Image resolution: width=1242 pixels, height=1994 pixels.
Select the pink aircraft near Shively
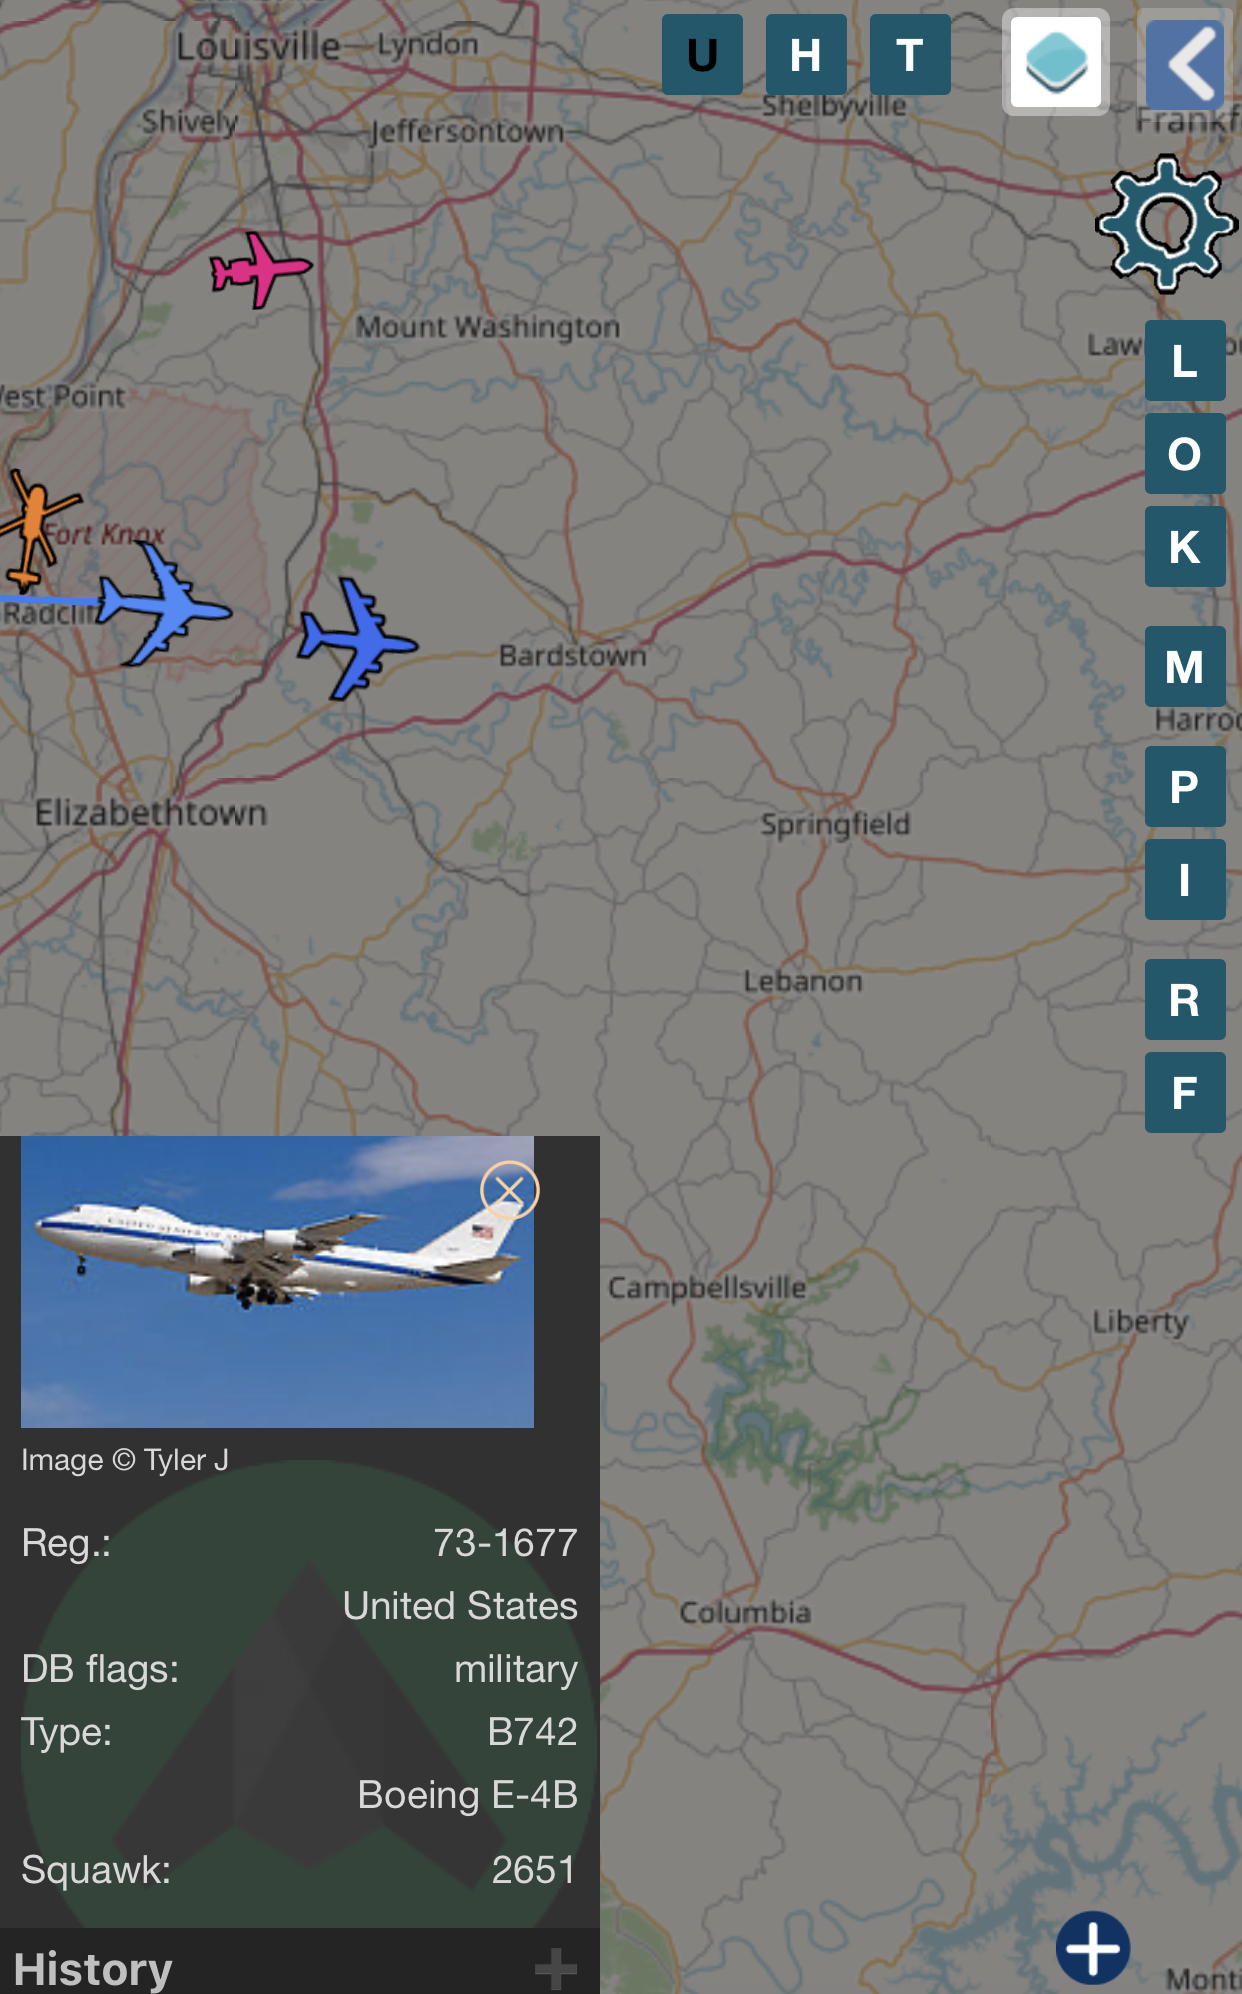(260, 269)
